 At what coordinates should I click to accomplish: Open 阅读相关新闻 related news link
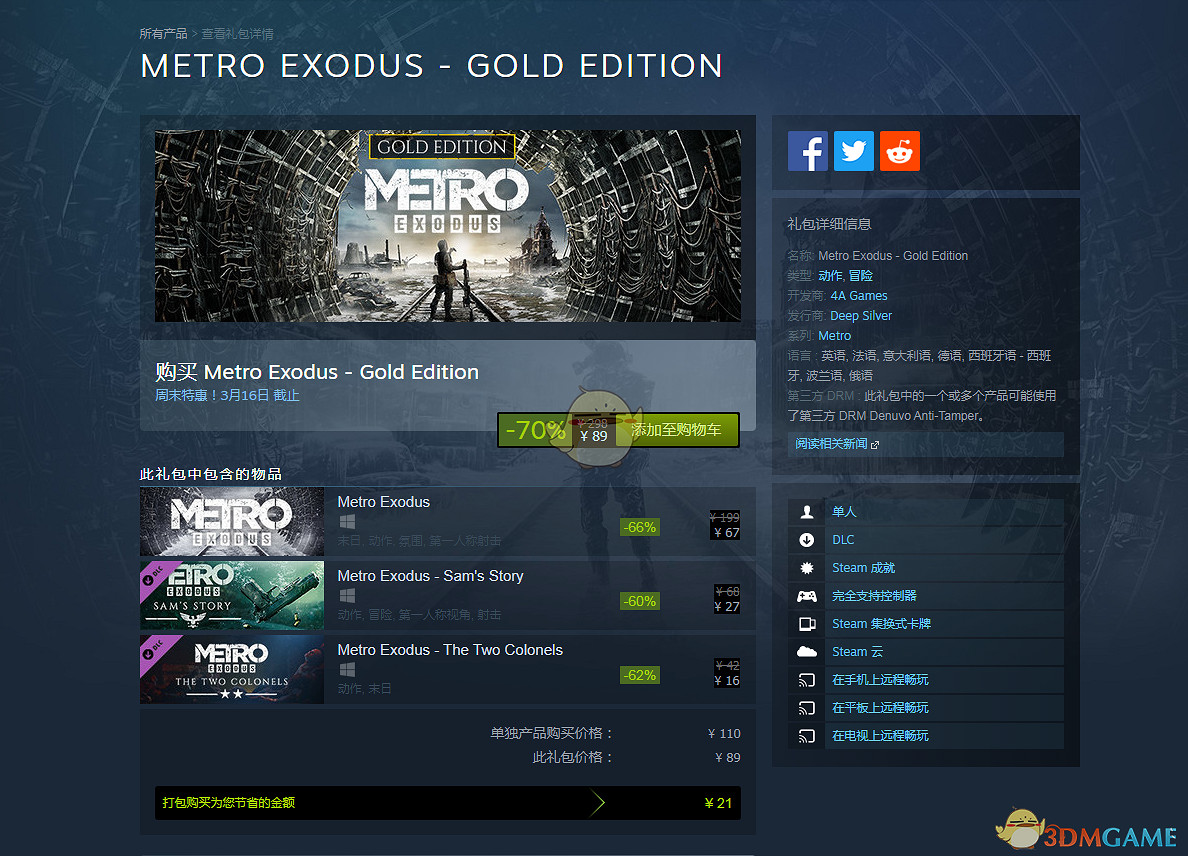[836, 444]
